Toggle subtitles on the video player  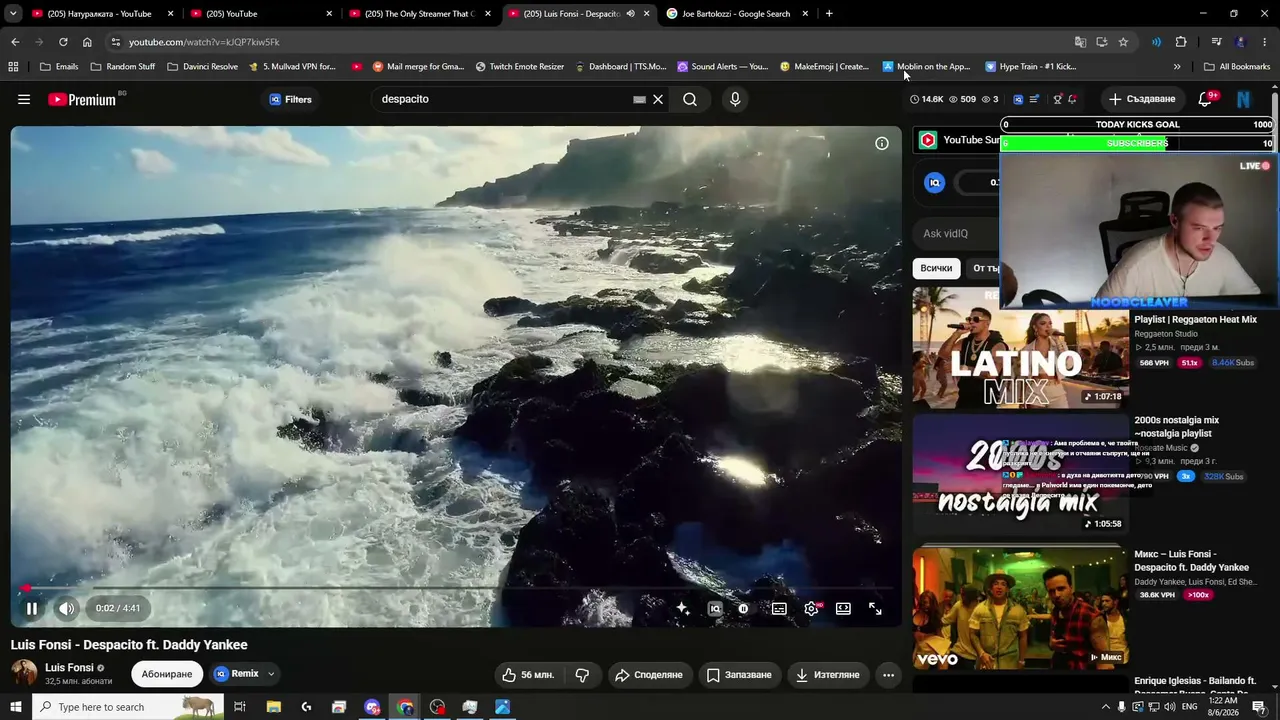779,608
